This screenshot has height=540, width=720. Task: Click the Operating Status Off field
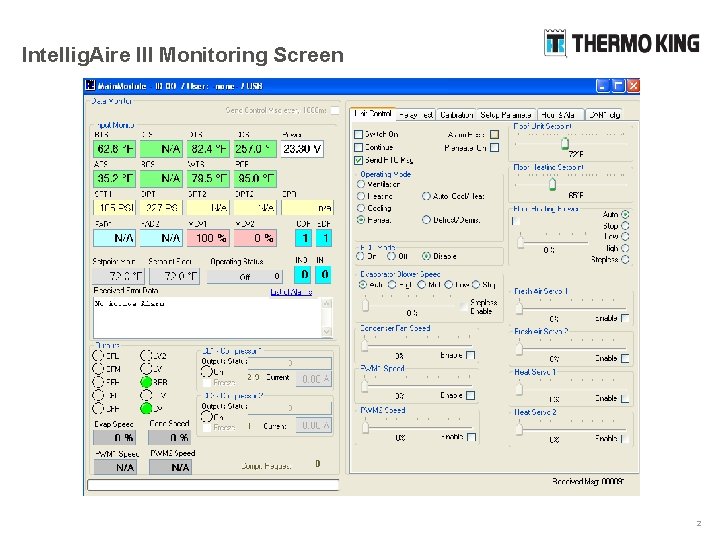[x=244, y=276]
